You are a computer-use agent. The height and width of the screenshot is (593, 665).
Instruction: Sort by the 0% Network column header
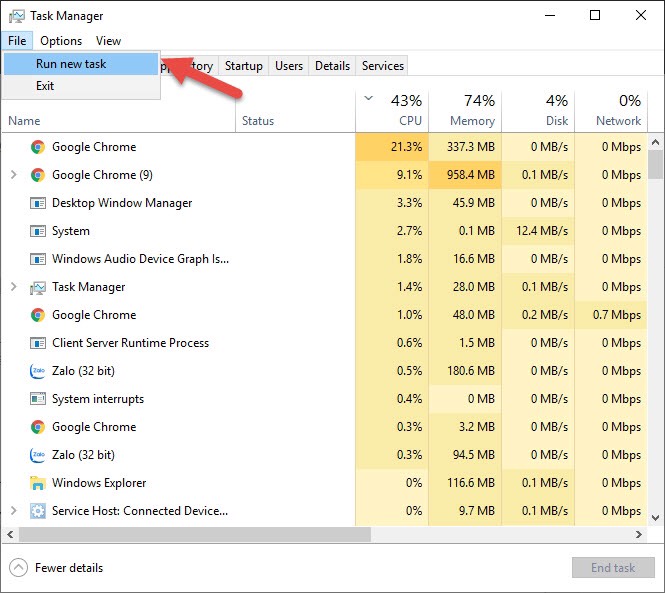(611, 112)
